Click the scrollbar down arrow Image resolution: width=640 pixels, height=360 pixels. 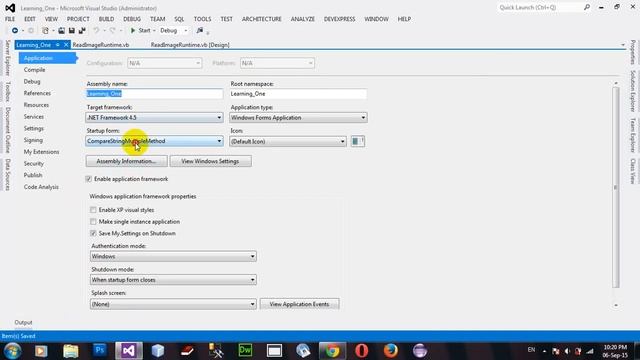tap(616, 305)
